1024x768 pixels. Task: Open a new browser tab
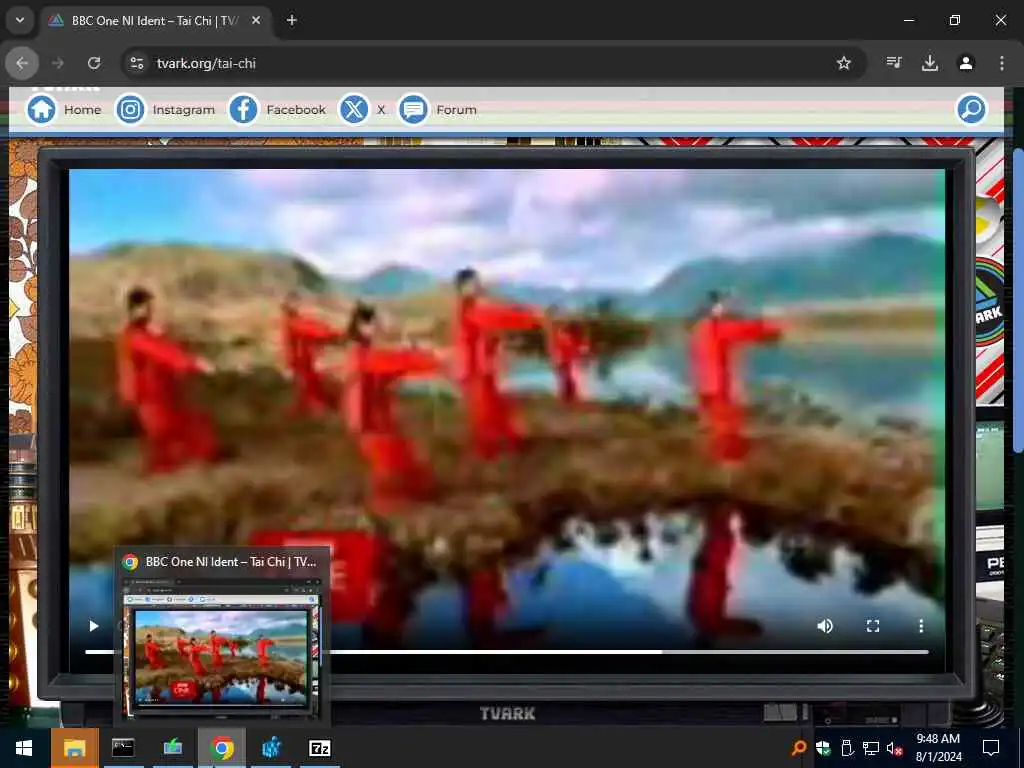[x=292, y=20]
